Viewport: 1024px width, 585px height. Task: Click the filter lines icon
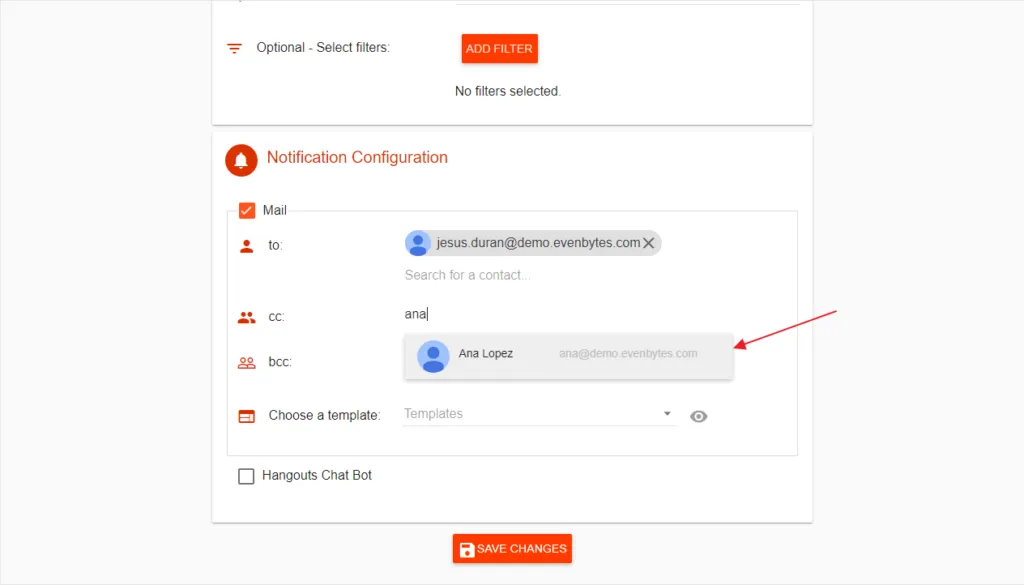point(234,48)
